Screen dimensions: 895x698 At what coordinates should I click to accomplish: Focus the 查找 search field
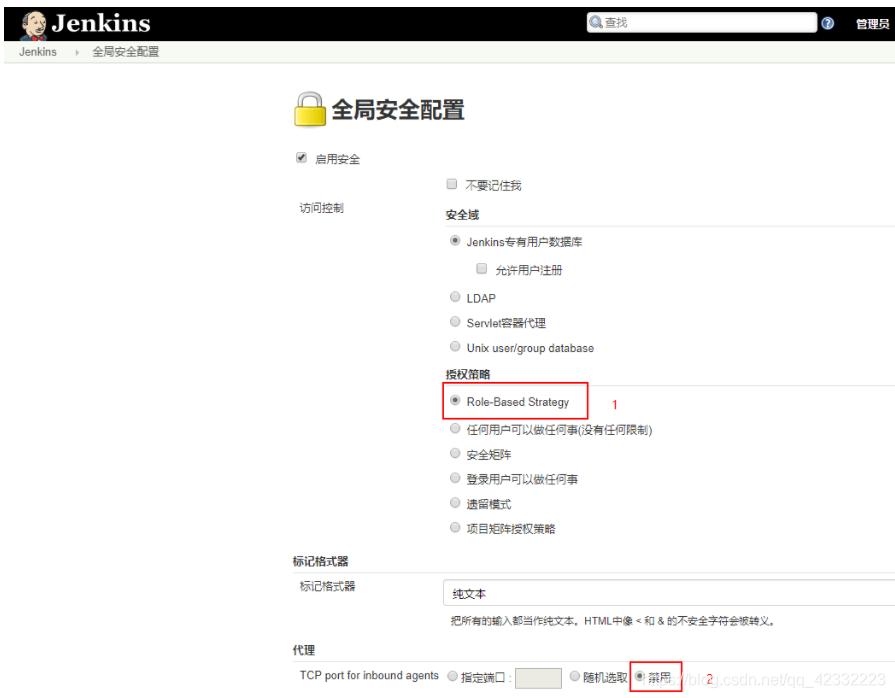[x=702, y=22]
